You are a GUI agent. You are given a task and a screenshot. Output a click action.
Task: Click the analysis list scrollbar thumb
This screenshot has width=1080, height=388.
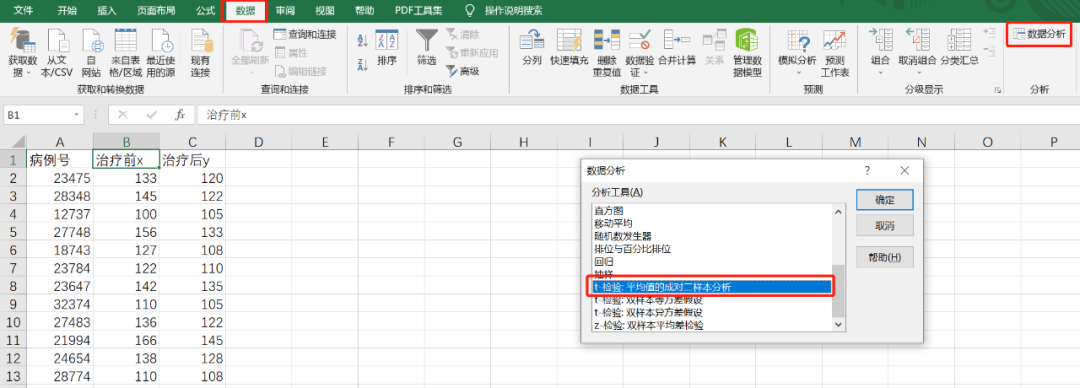point(838,291)
